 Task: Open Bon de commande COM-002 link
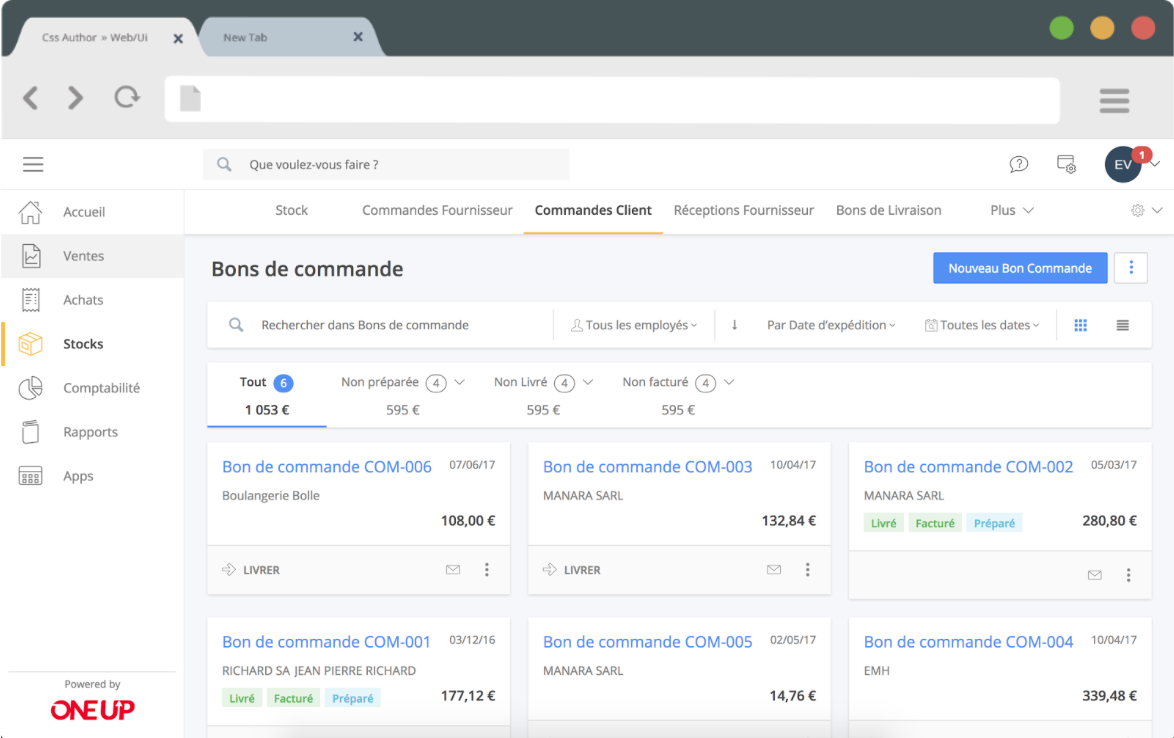point(968,467)
